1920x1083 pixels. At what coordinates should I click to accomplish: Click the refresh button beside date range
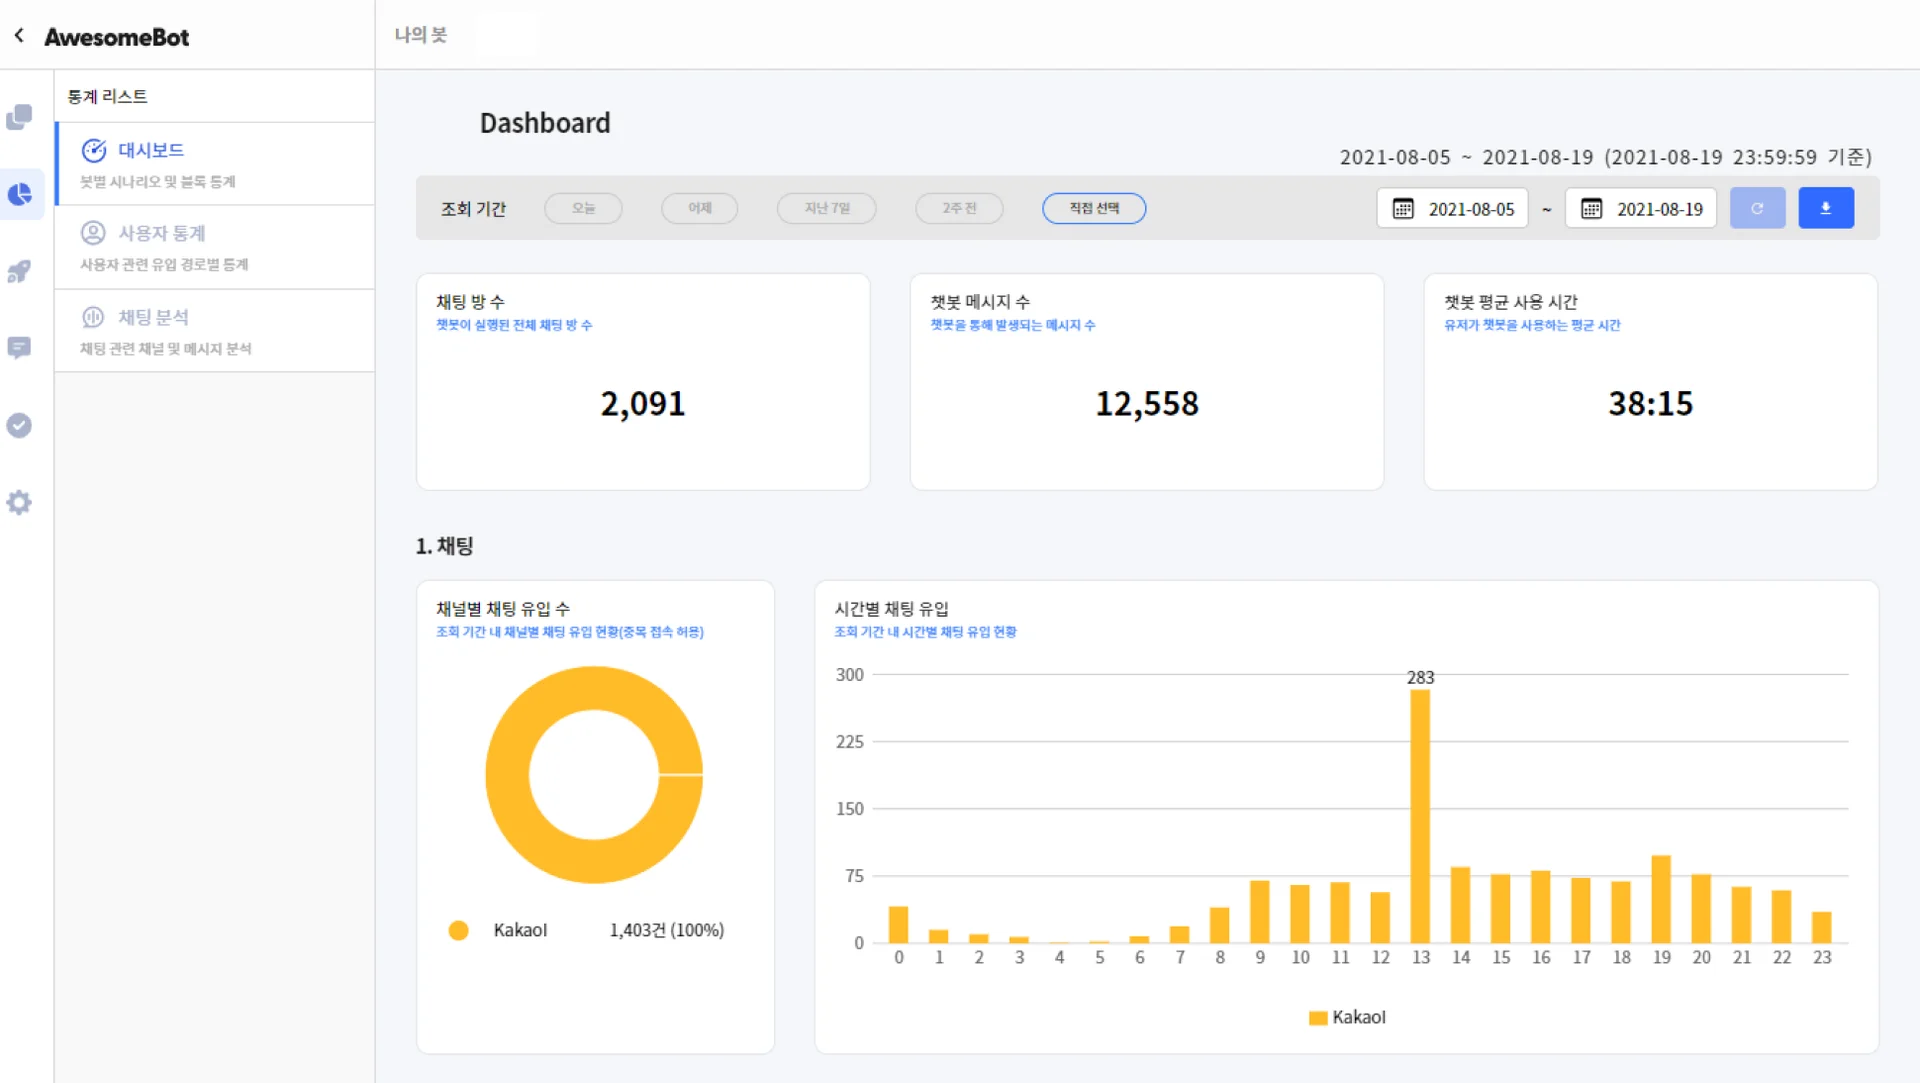pyautogui.click(x=1757, y=208)
